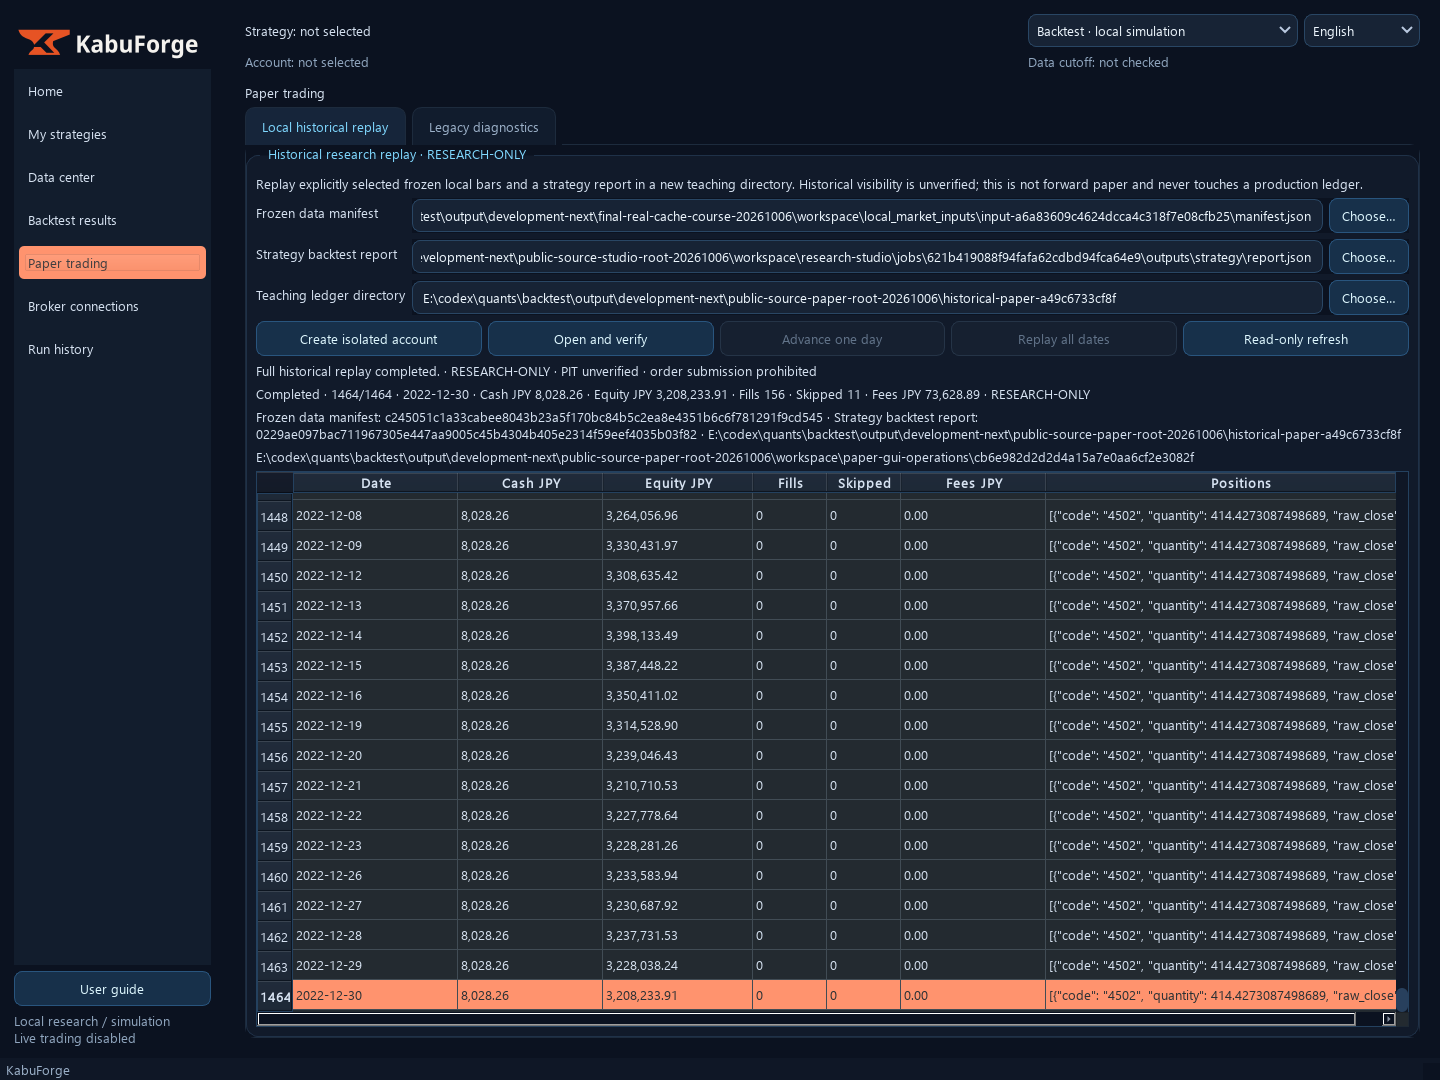Choose a Strategy backtest report file

1368,257
